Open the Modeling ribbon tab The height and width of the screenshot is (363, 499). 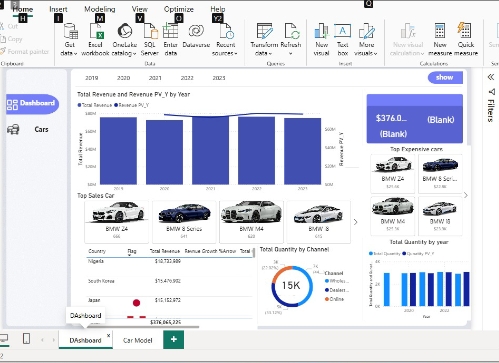100,9
